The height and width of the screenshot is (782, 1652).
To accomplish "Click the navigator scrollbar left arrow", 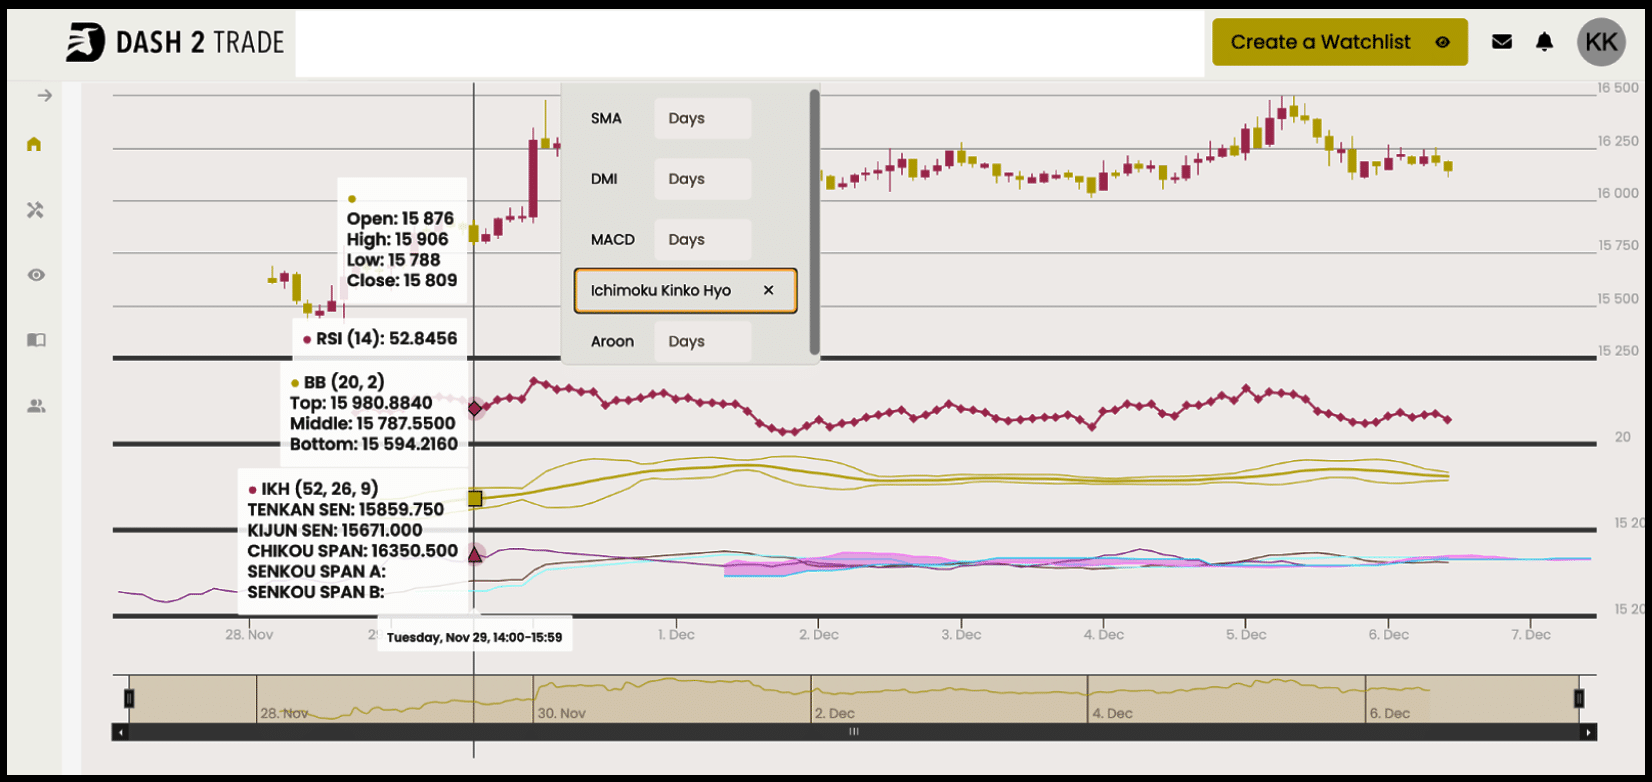I will point(120,732).
